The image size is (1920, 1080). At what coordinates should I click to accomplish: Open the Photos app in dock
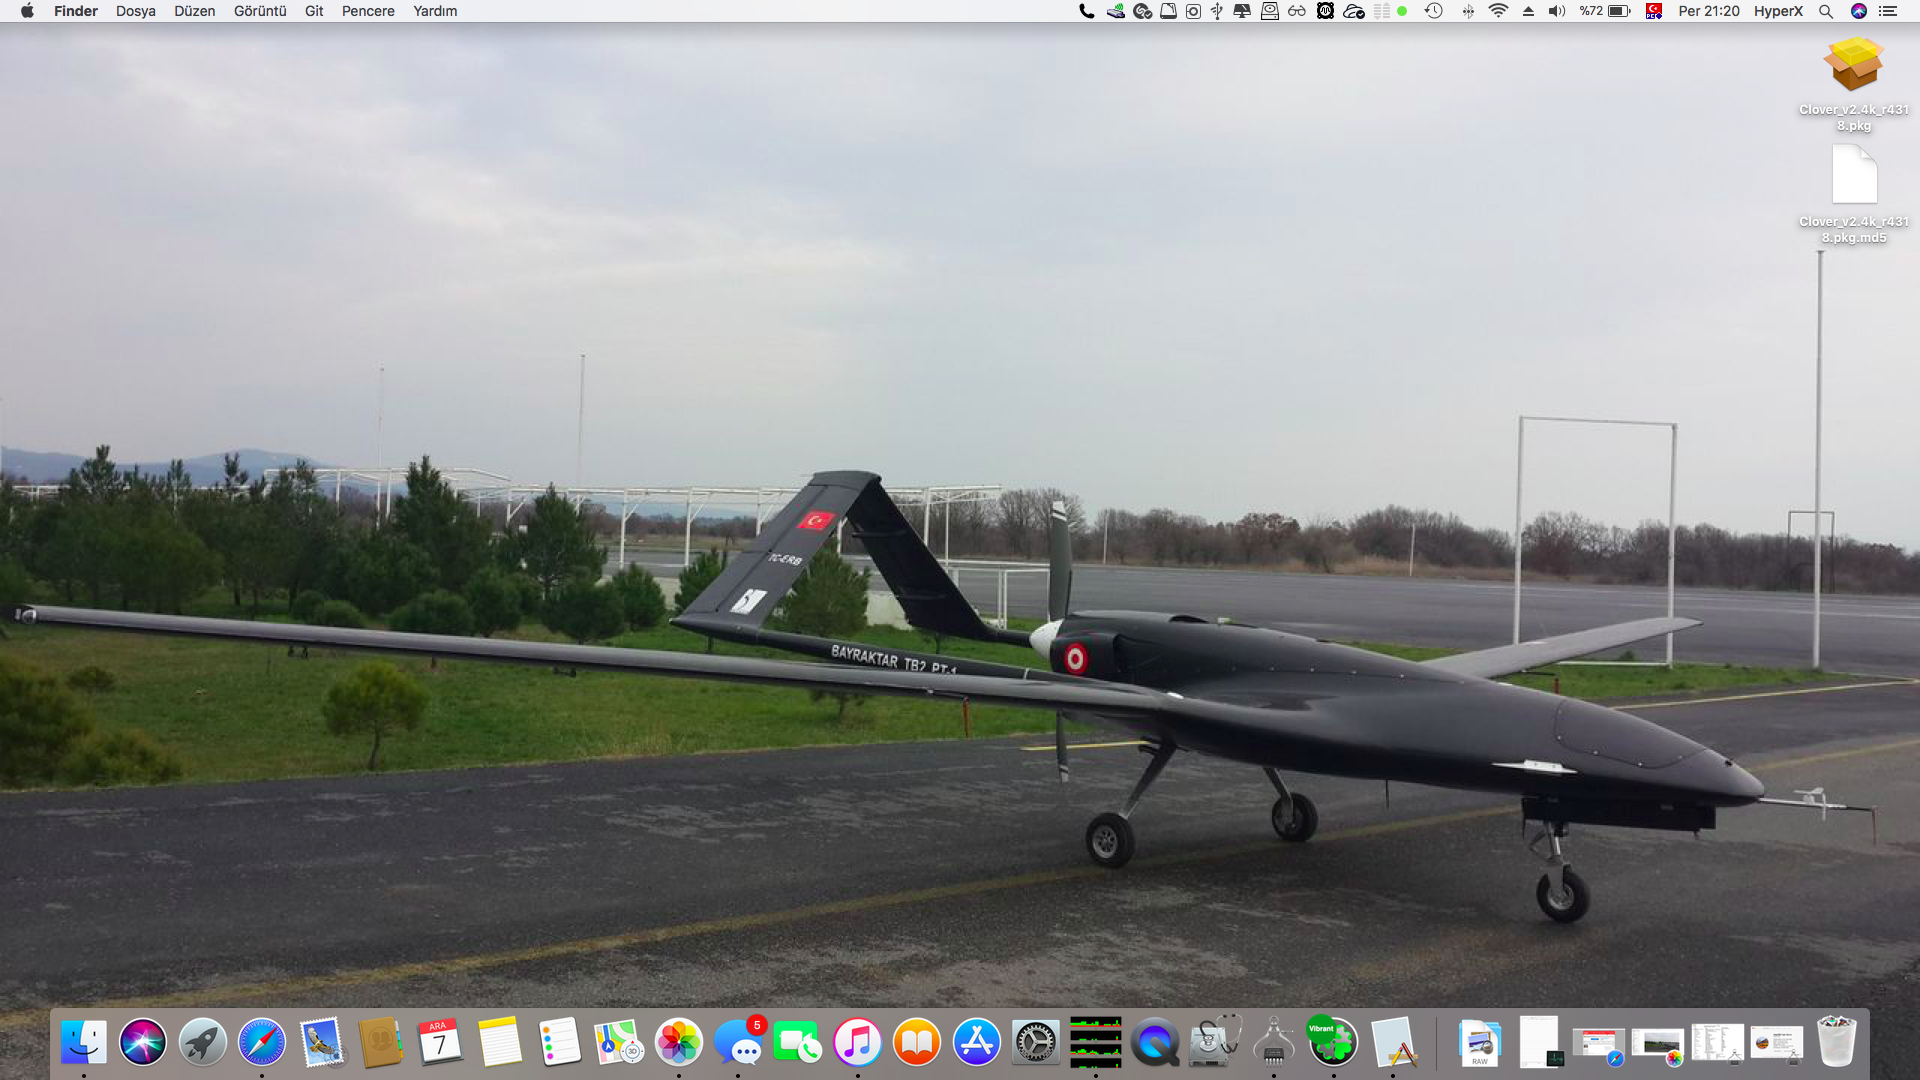click(679, 1043)
